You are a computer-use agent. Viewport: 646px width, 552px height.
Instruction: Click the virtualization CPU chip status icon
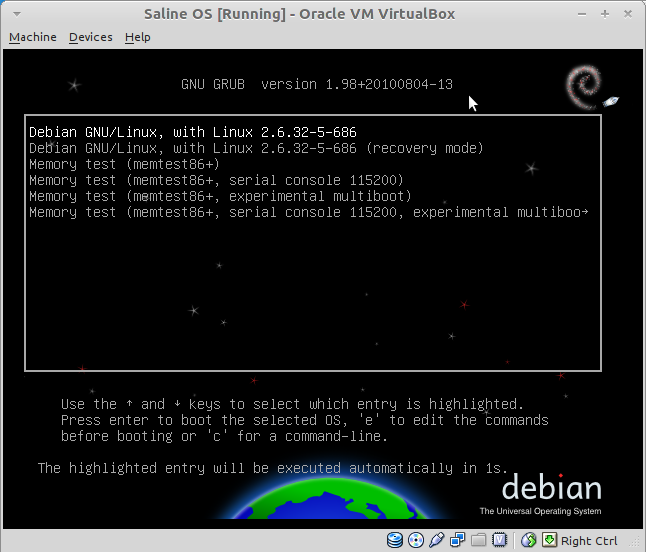pyautogui.click(x=499, y=540)
